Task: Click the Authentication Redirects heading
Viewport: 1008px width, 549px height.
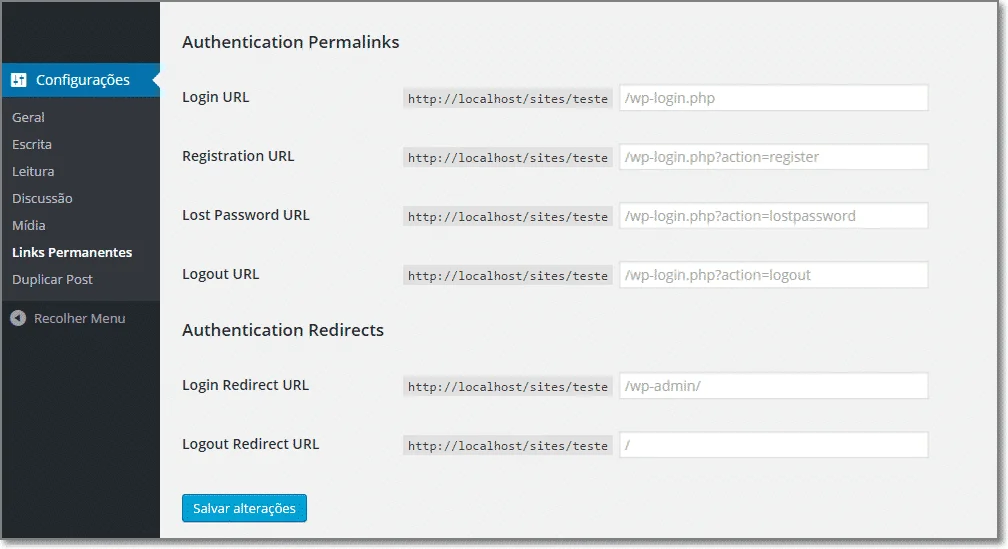Action: (x=283, y=330)
